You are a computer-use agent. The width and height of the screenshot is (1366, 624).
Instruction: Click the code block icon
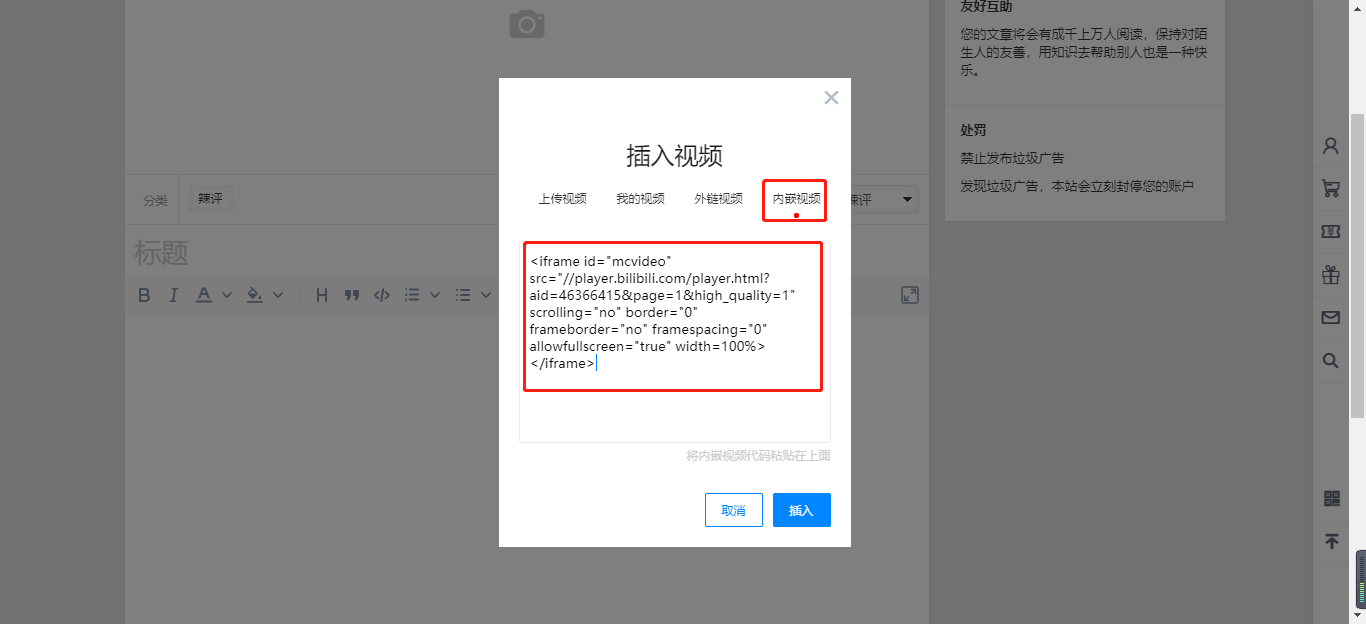(x=381, y=295)
